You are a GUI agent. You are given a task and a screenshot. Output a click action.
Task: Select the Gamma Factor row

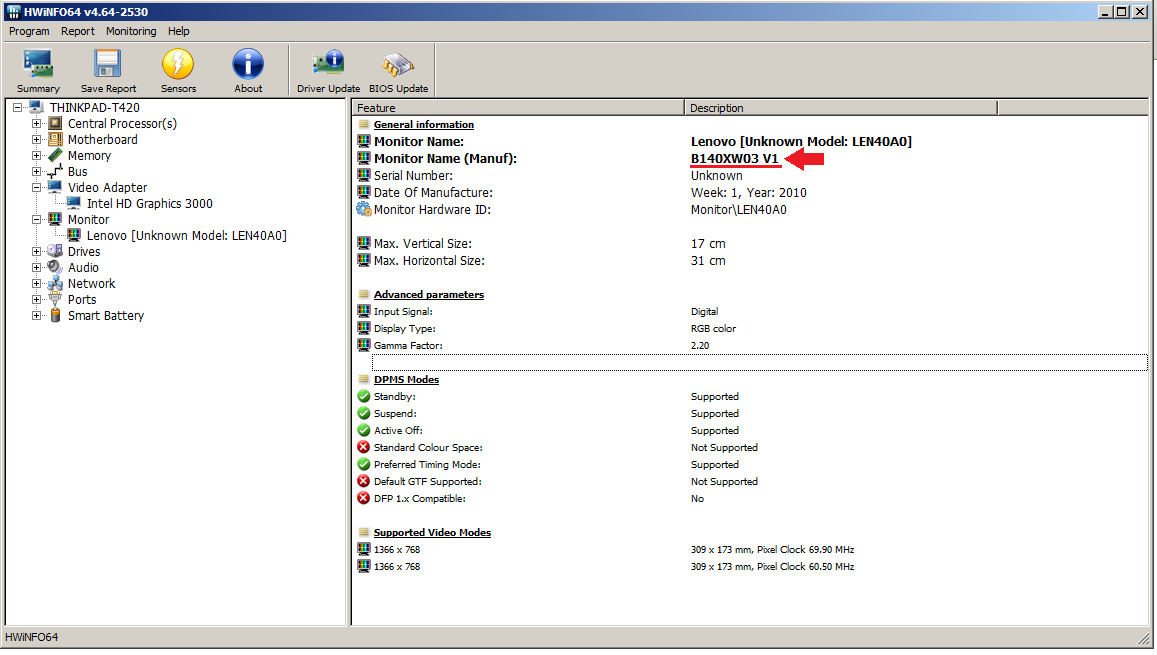(750, 345)
